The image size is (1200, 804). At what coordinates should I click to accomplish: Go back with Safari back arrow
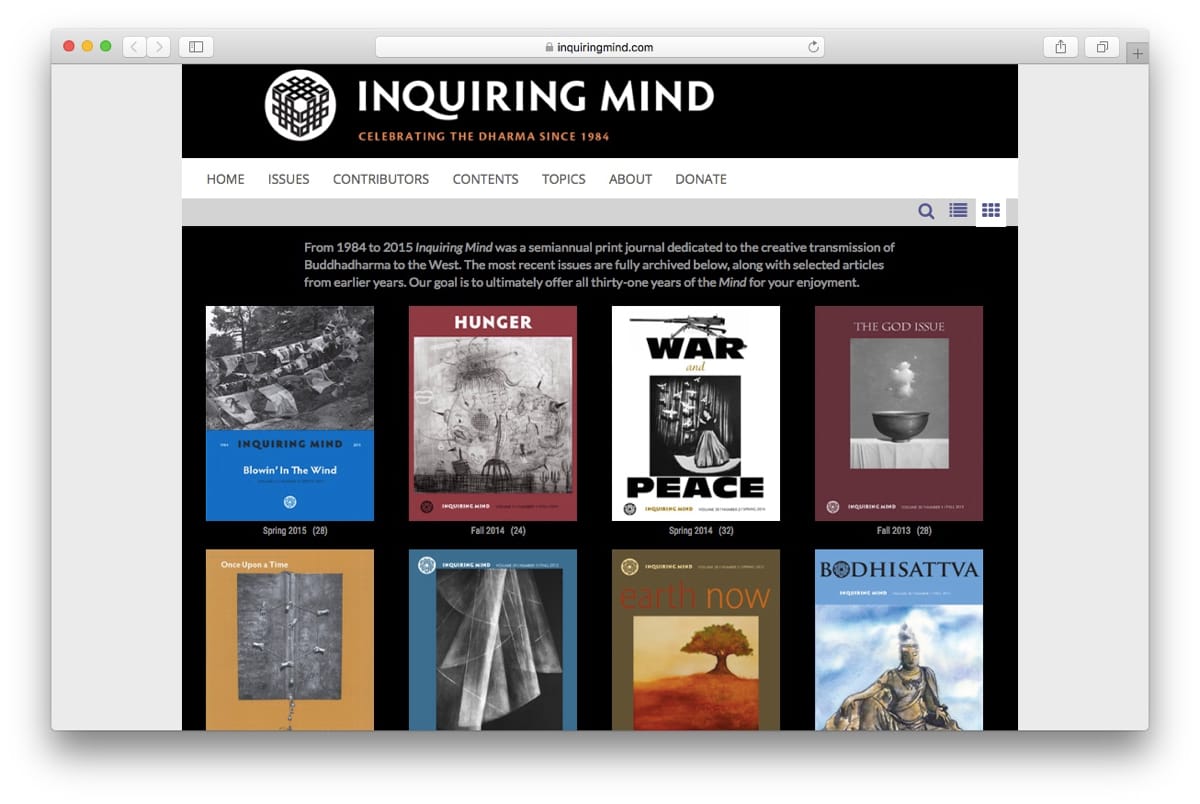135,47
